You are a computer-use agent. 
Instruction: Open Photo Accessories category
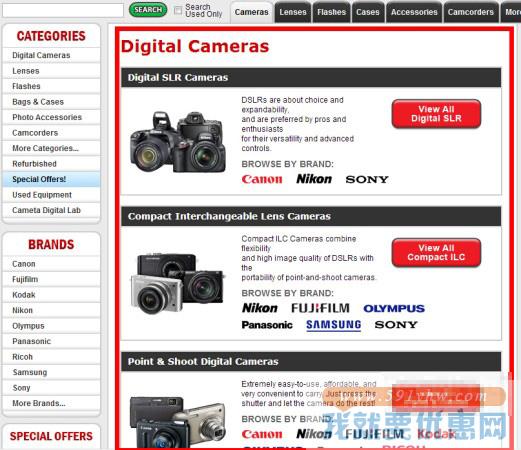[51, 117]
